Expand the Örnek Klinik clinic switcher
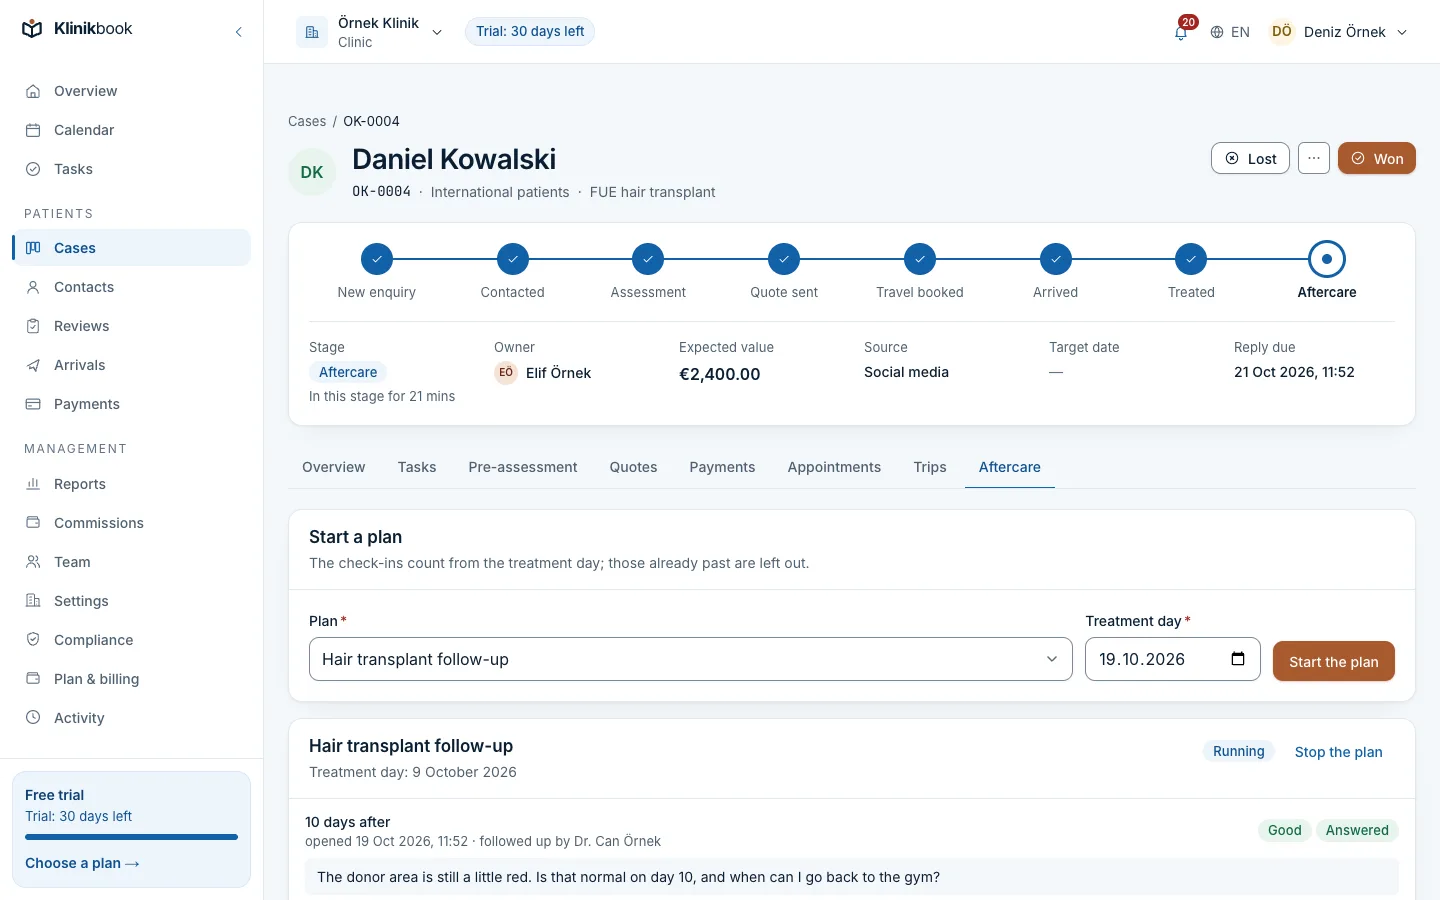The width and height of the screenshot is (1440, 900). point(370,32)
